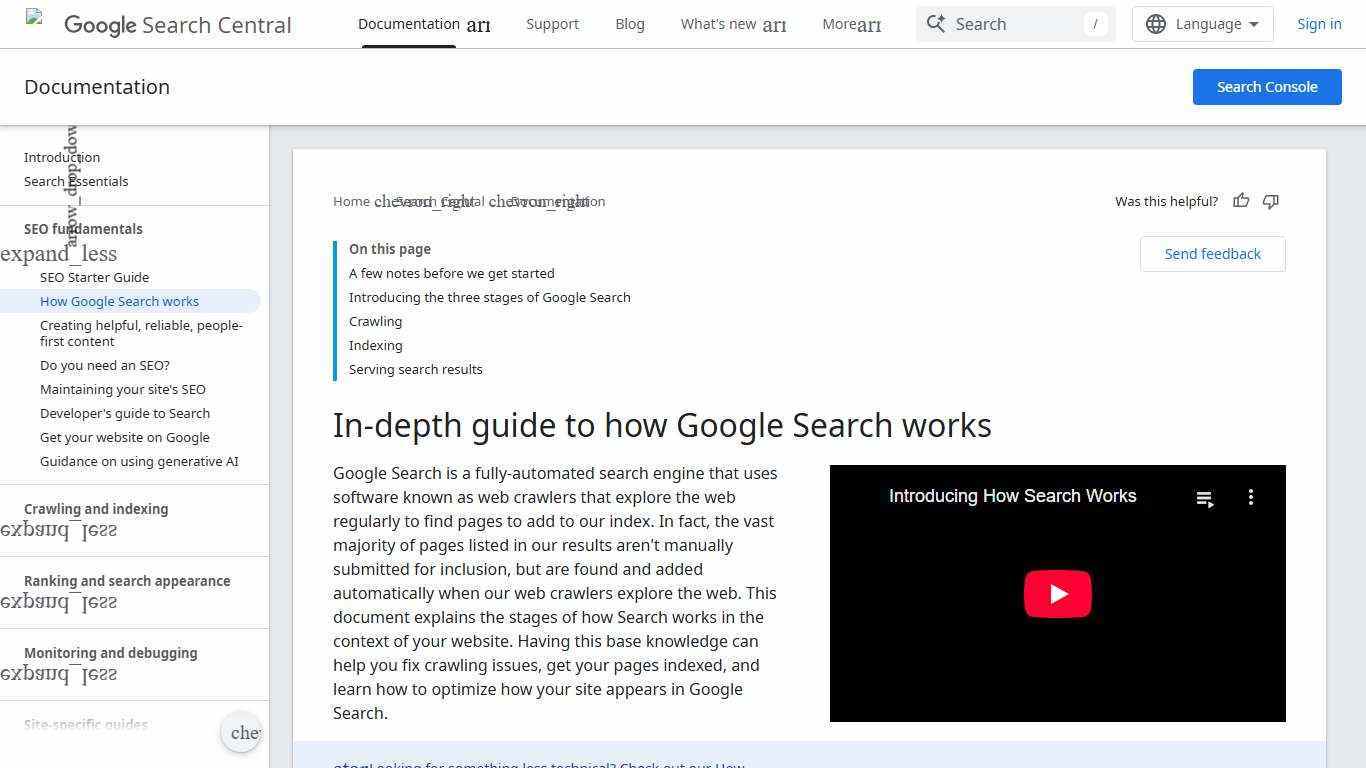
Task: Open the video playlist icon
Action: click(x=1204, y=497)
